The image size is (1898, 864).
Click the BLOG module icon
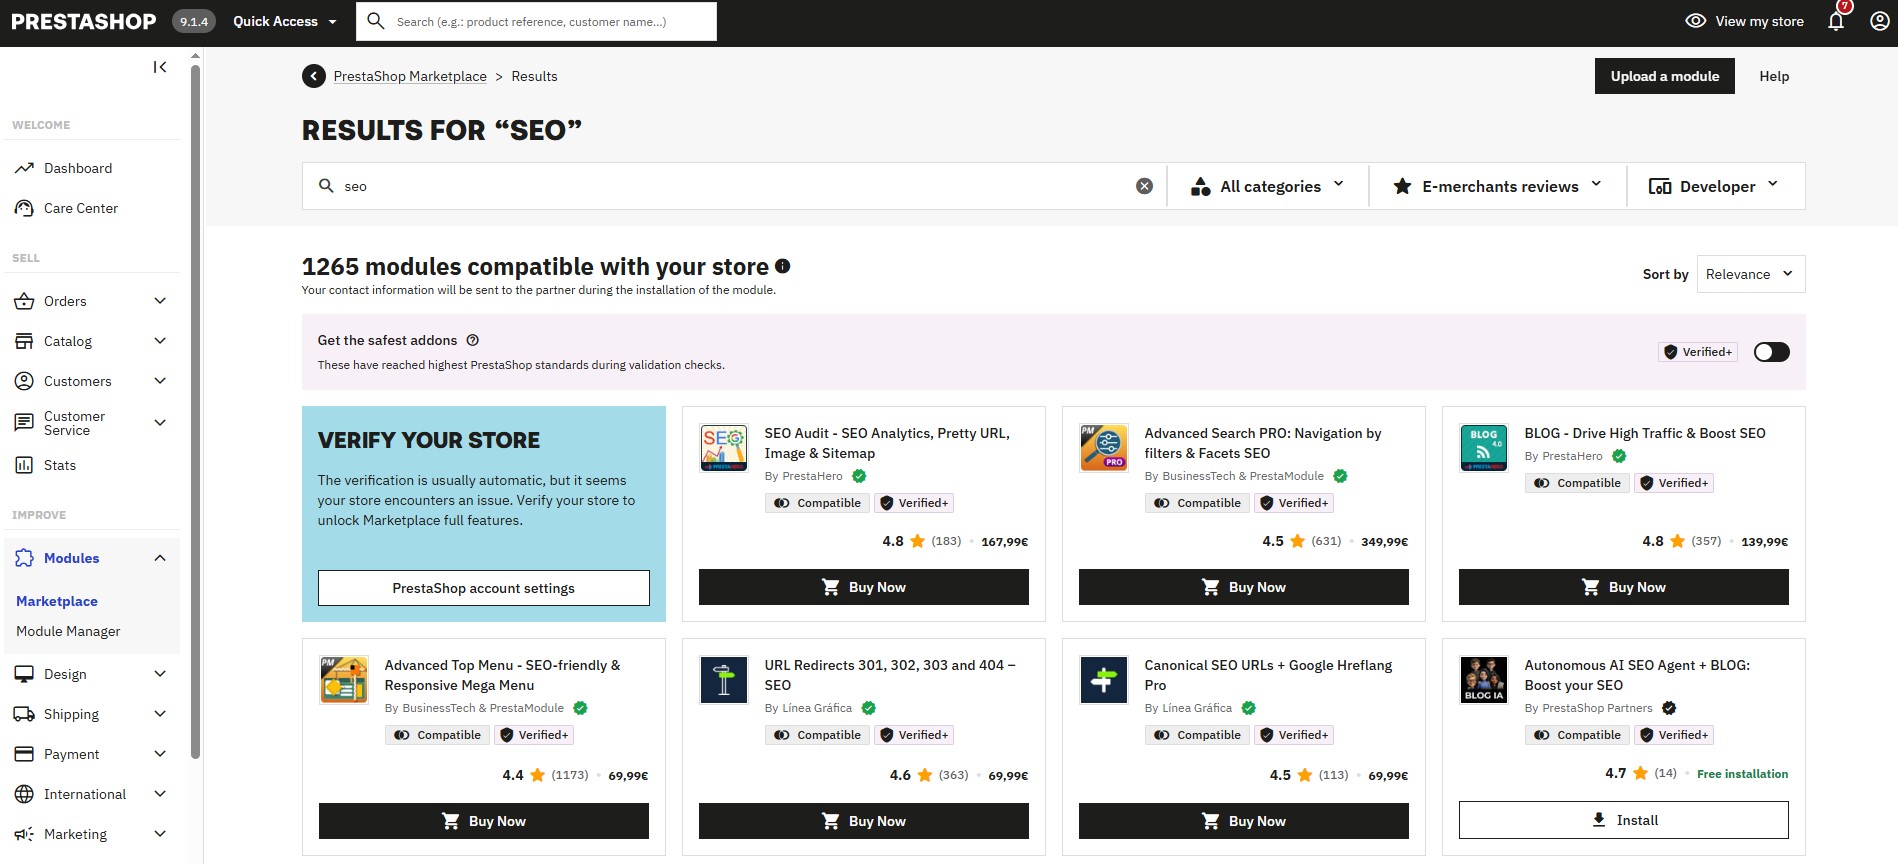tap(1484, 448)
